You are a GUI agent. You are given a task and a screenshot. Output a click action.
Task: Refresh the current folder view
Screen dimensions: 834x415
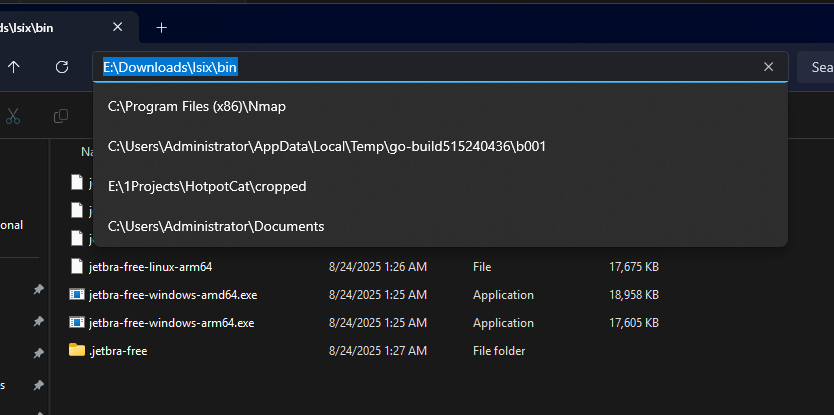(x=62, y=67)
